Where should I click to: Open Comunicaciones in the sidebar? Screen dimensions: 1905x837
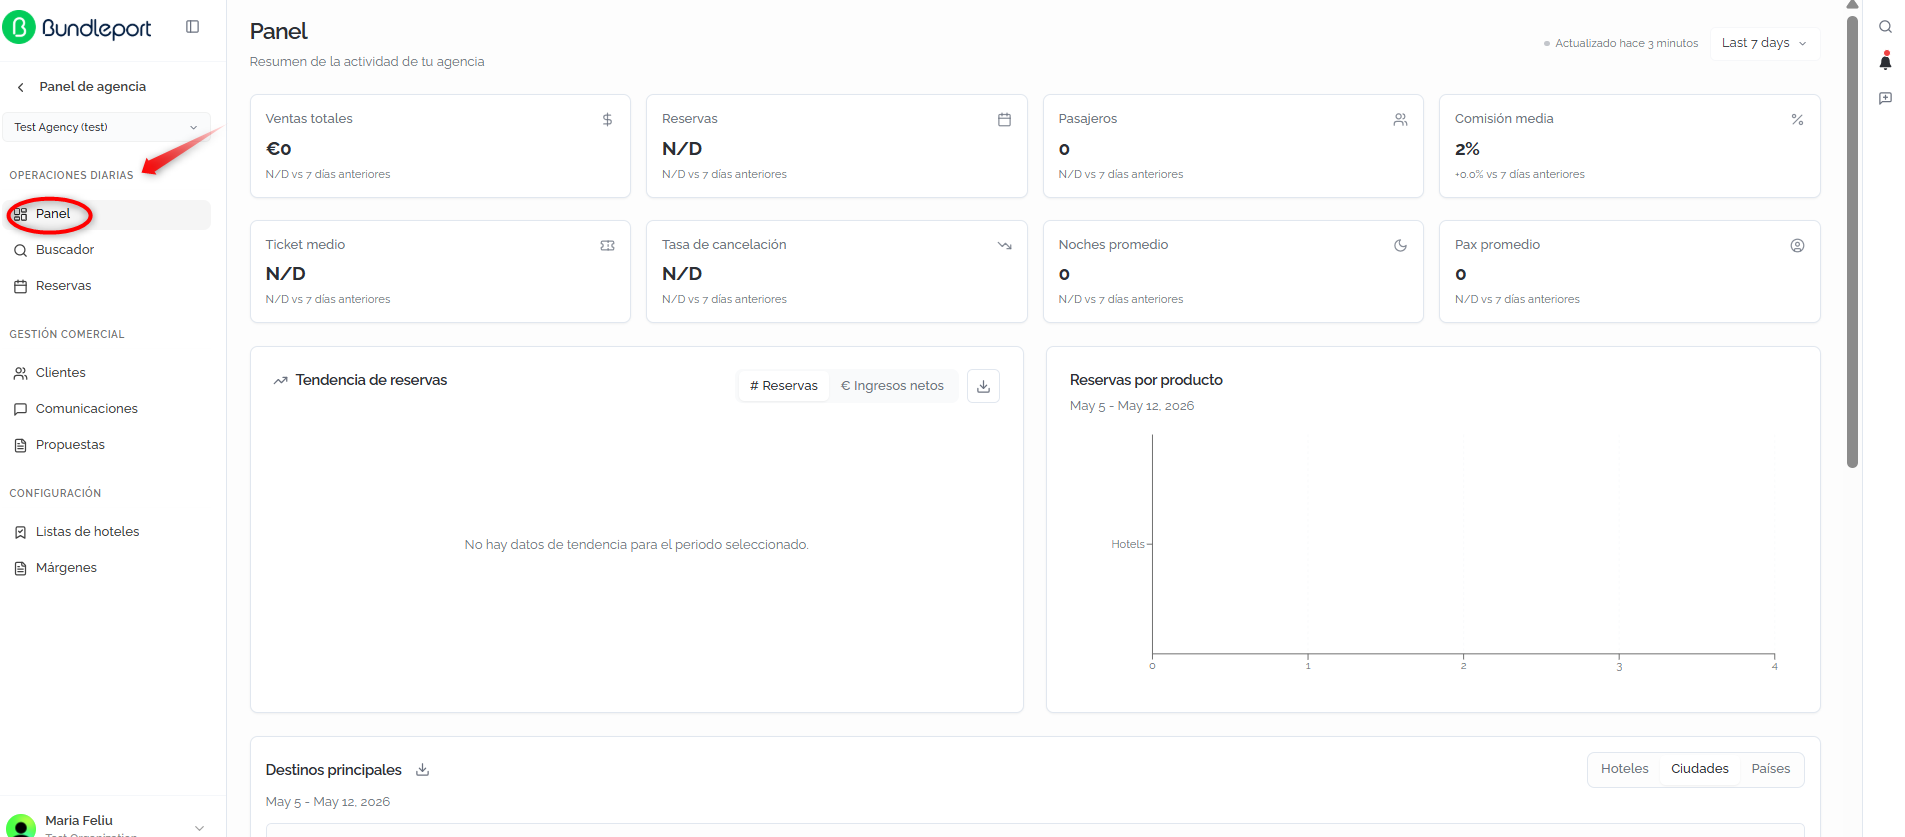[x=108, y=409]
